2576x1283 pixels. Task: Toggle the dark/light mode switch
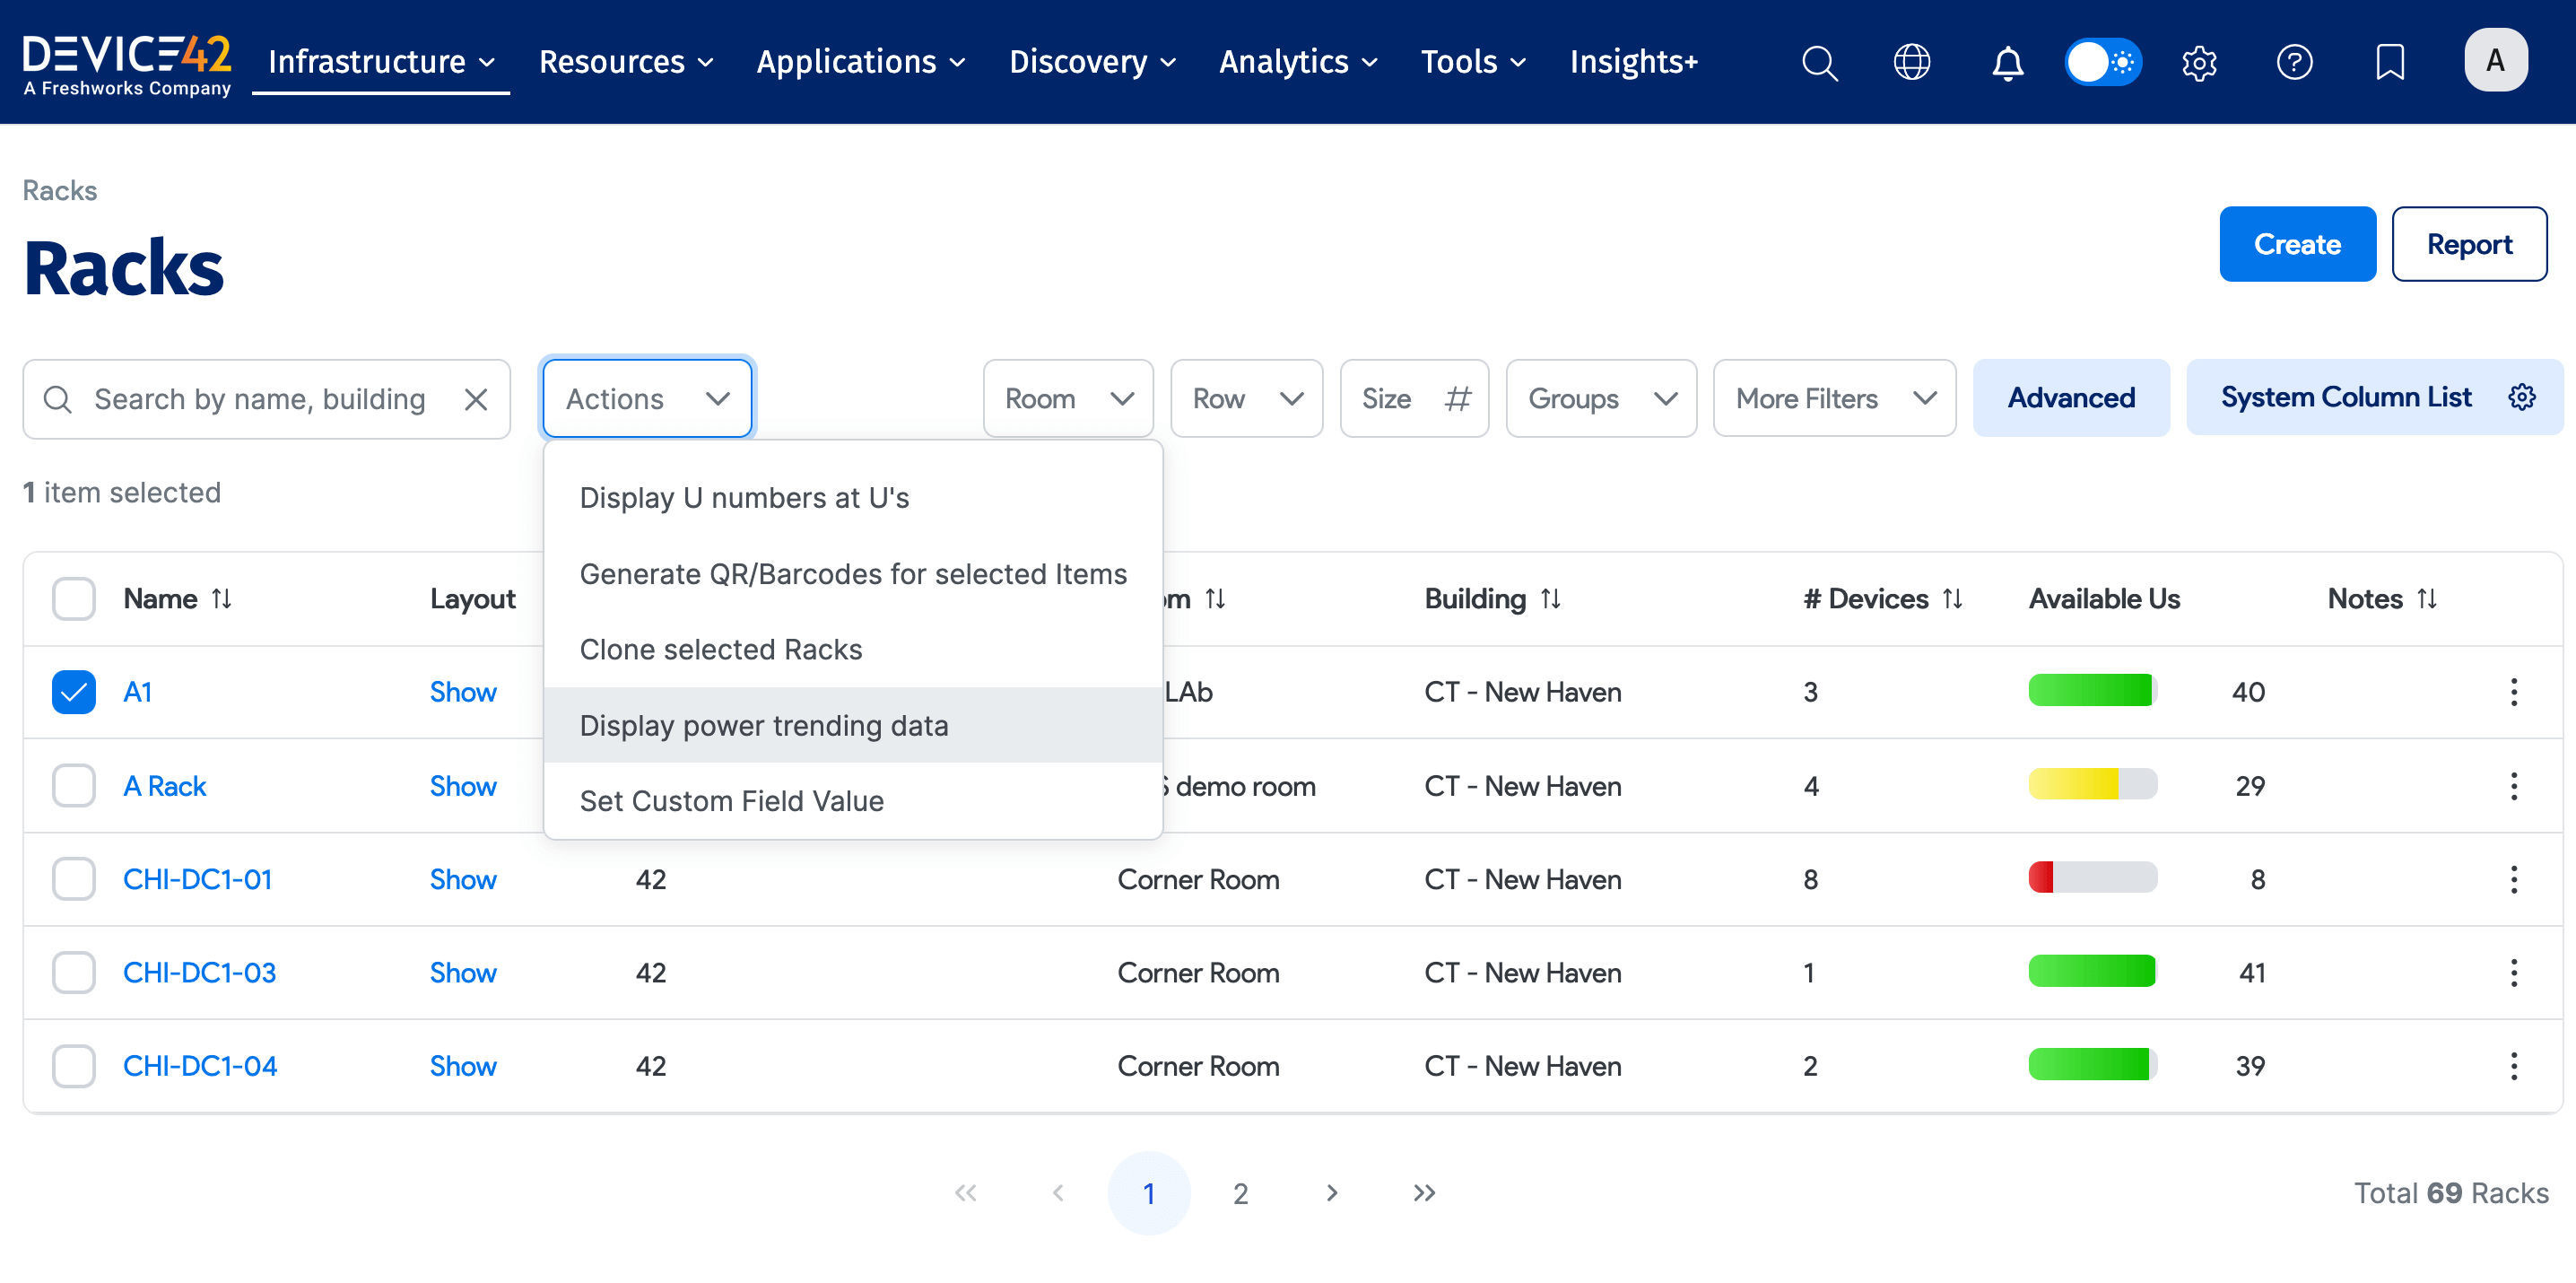click(2103, 62)
